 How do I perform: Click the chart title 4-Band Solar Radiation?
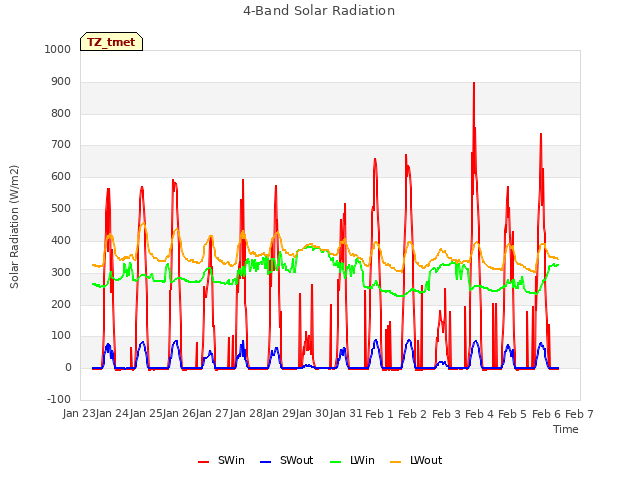coord(319,11)
